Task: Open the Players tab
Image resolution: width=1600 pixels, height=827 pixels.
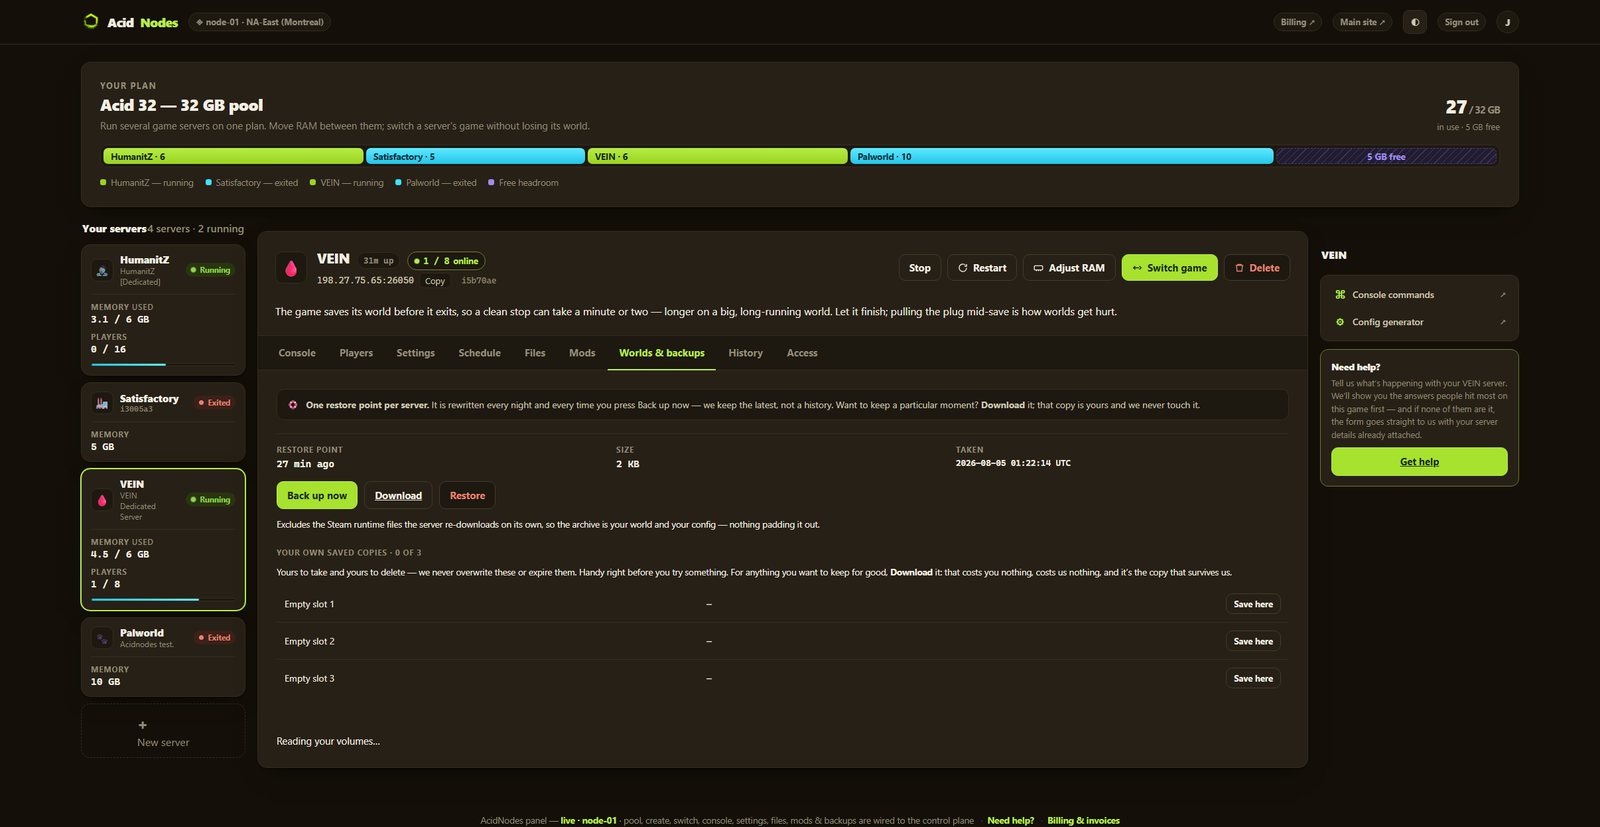Action: (356, 353)
